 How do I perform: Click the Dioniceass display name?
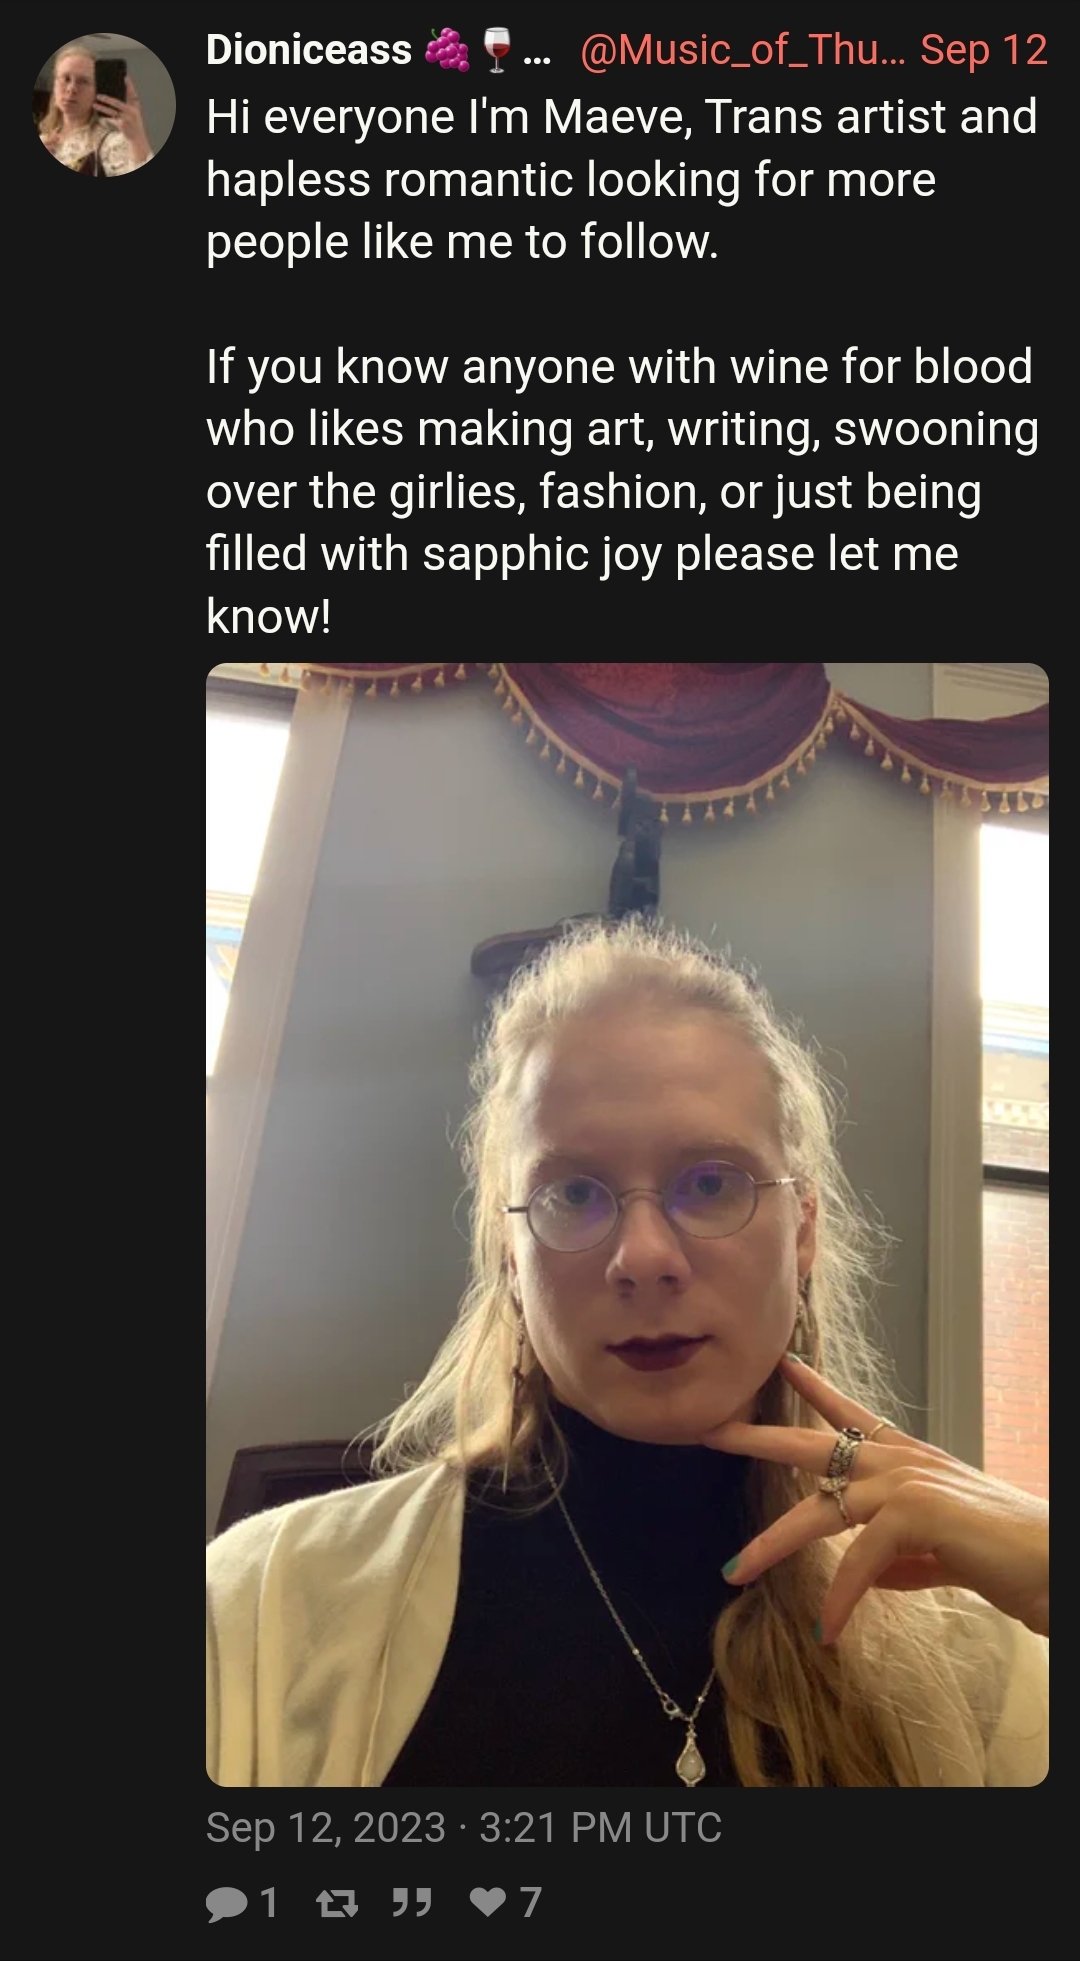(309, 50)
